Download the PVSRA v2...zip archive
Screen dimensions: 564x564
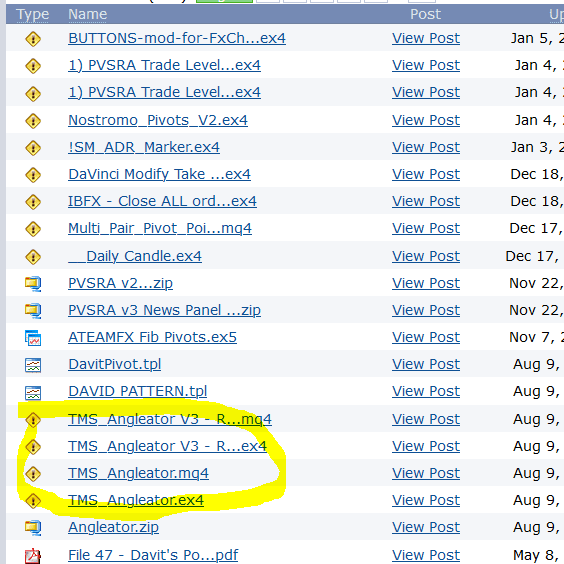click(120, 283)
